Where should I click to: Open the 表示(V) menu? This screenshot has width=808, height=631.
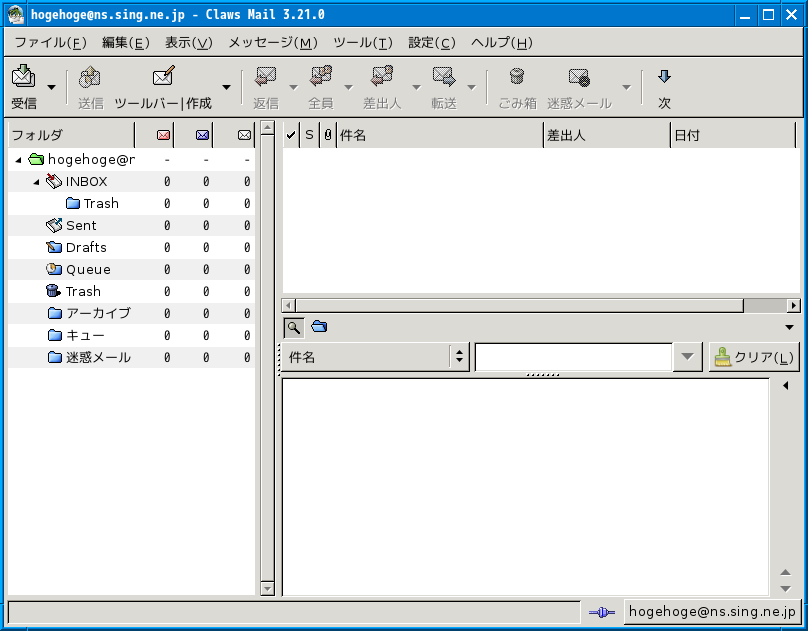click(189, 43)
